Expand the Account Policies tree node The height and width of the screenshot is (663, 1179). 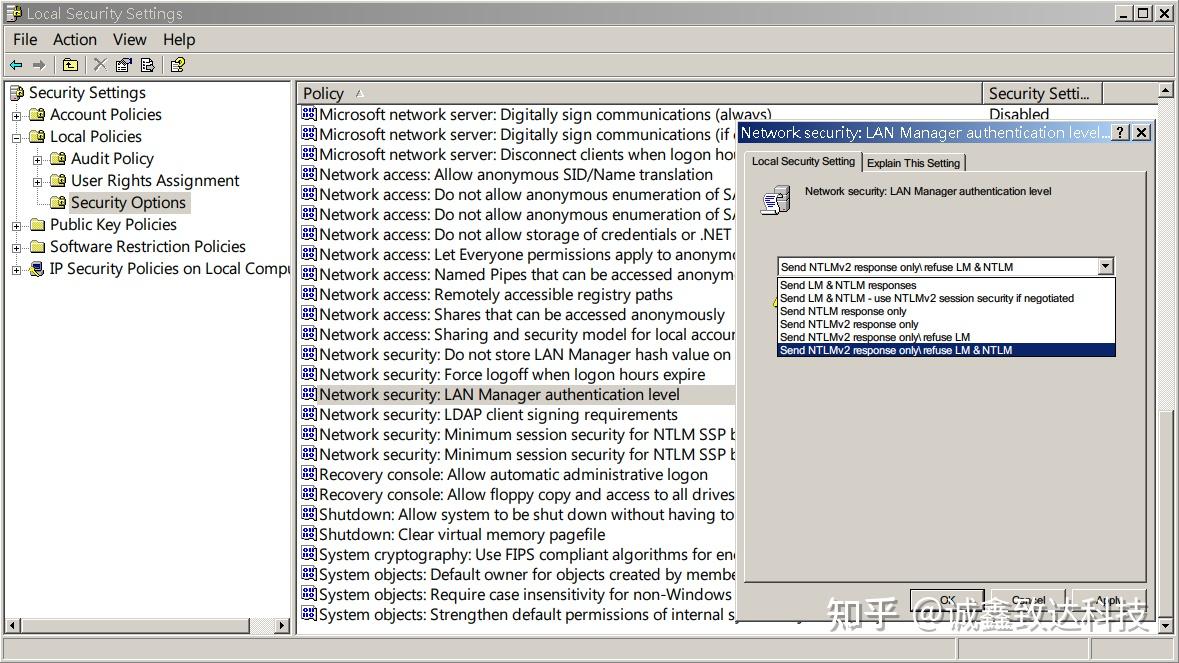(x=17, y=116)
